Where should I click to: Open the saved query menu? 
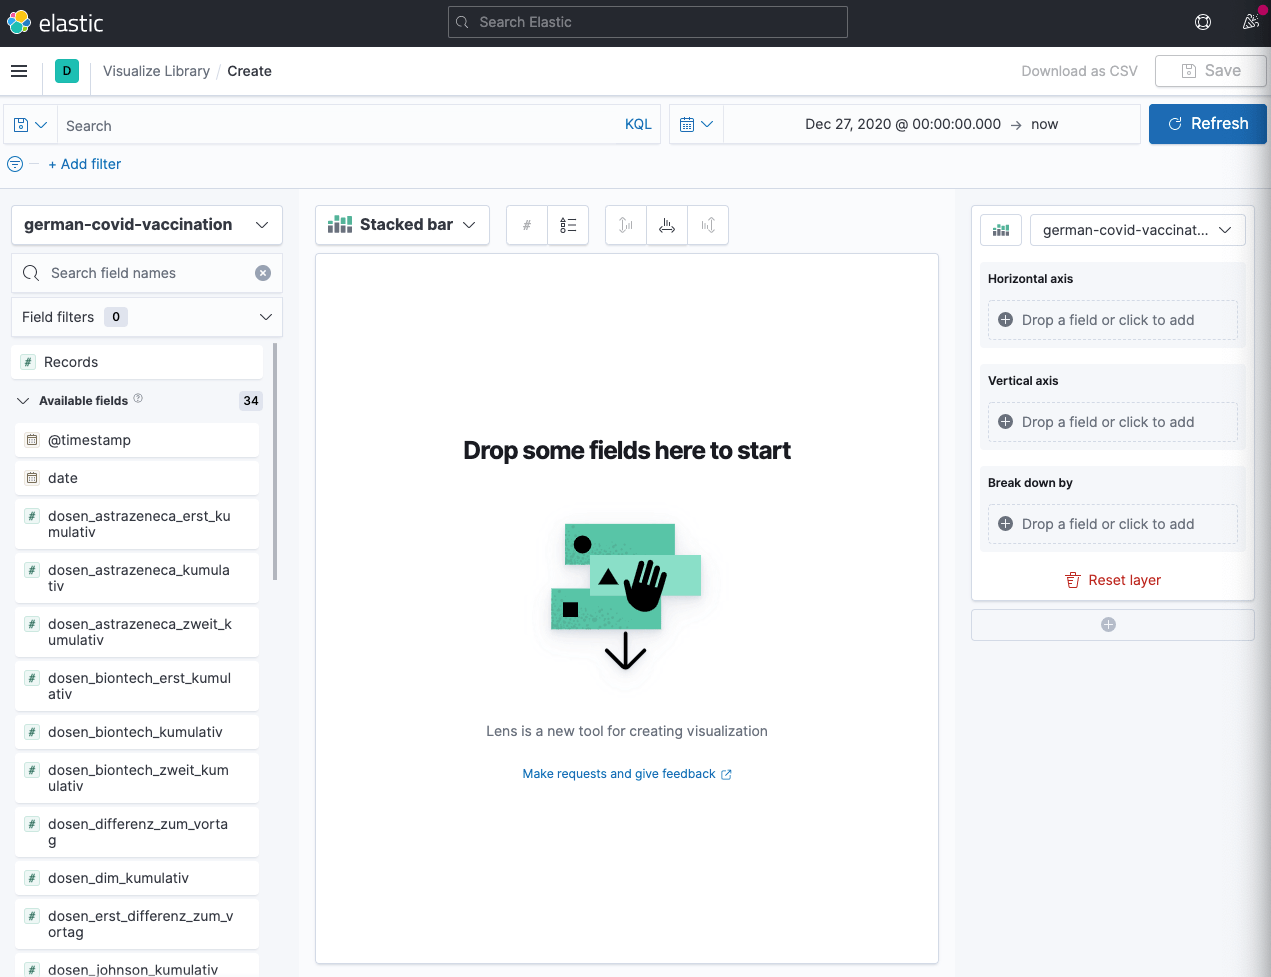pos(30,125)
